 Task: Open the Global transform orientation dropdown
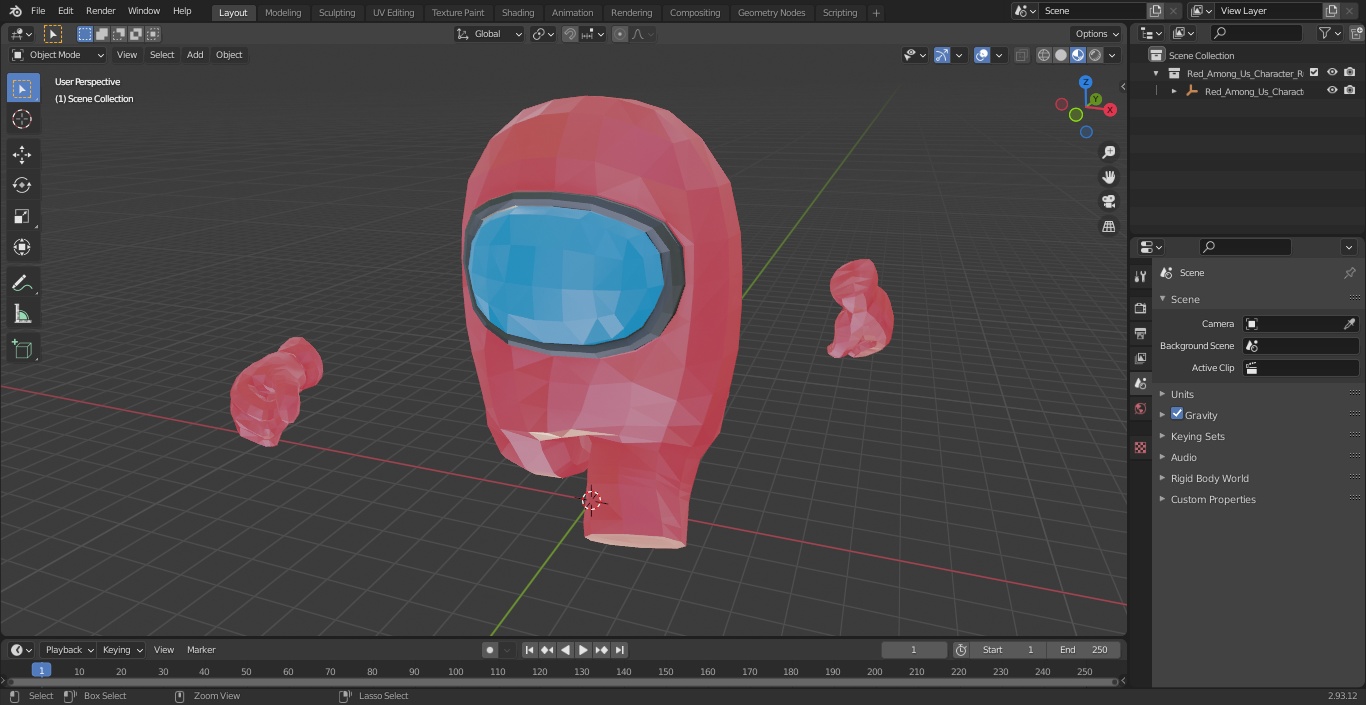tap(490, 34)
